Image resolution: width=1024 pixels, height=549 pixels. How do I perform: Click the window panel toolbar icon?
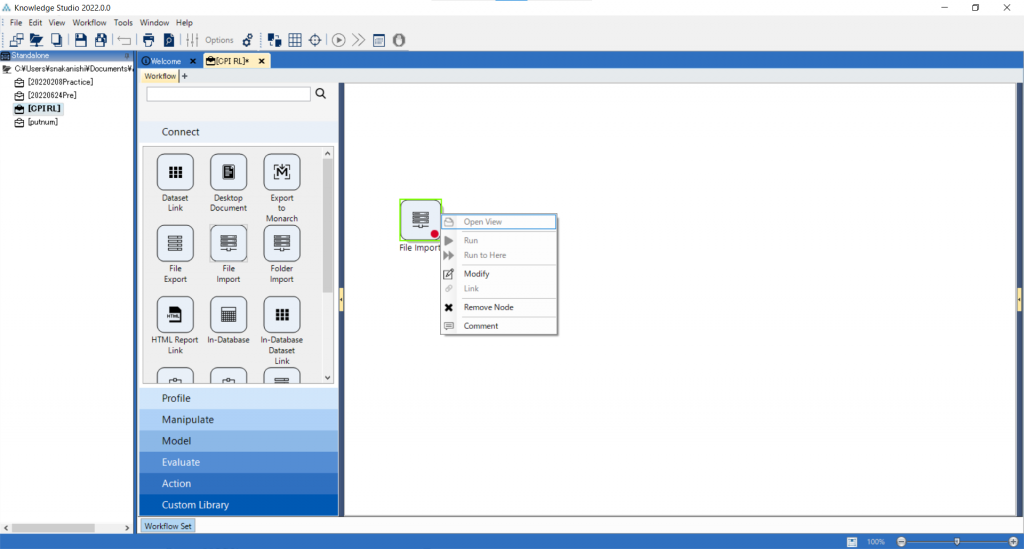click(x=379, y=40)
